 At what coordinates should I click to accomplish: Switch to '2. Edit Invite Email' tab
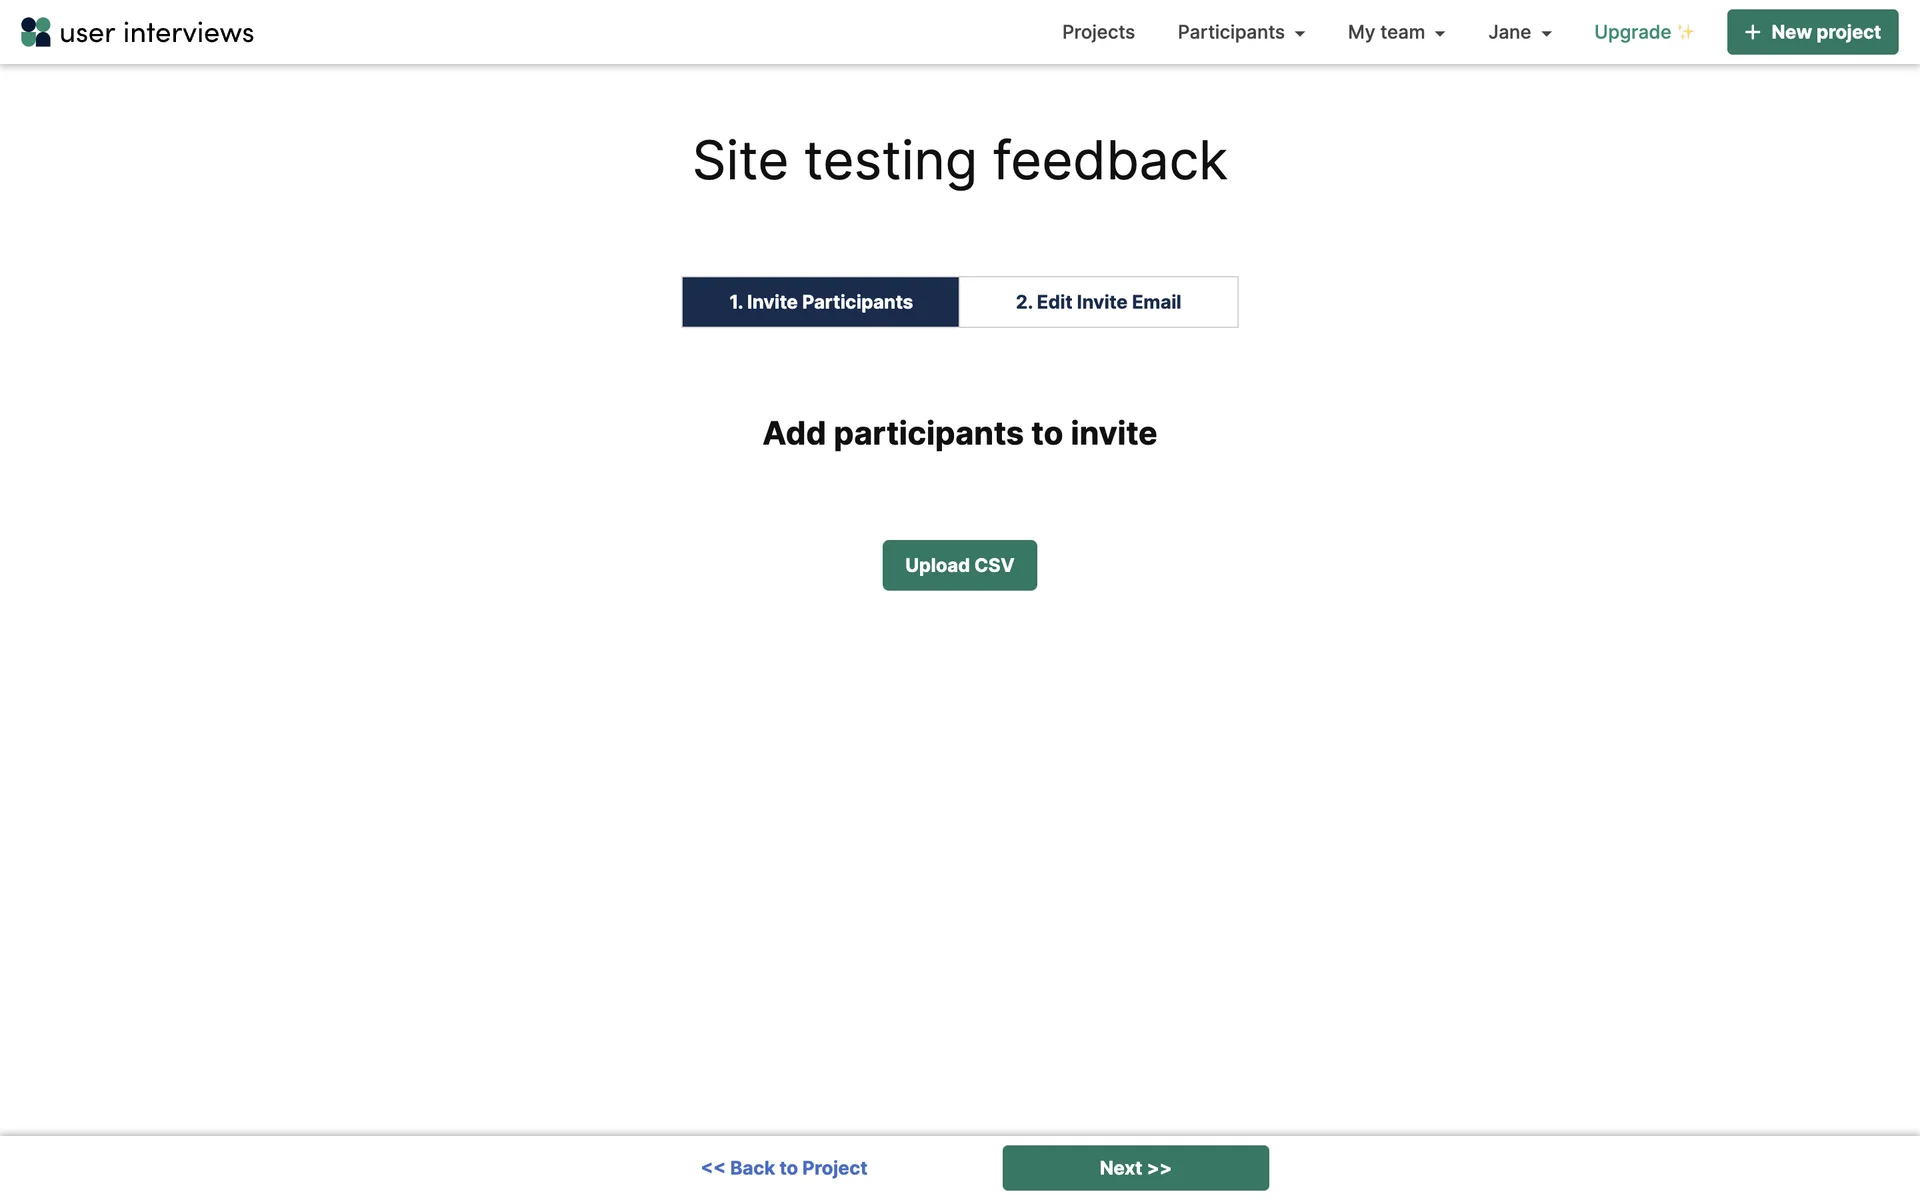pos(1098,302)
